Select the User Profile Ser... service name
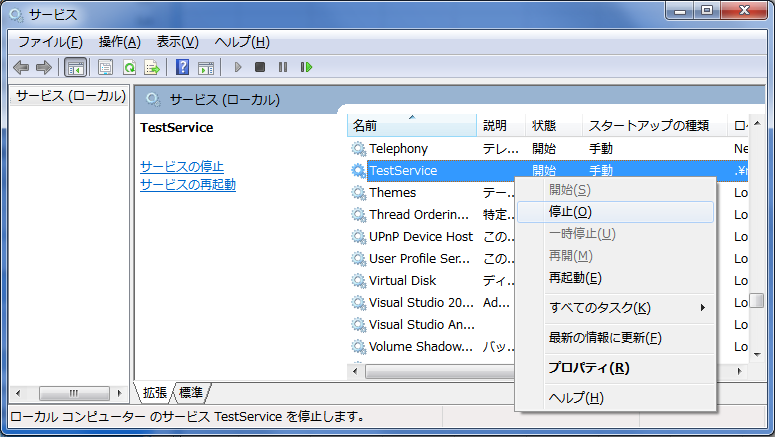The height and width of the screenshot is (437, 775). coord(419,259)
